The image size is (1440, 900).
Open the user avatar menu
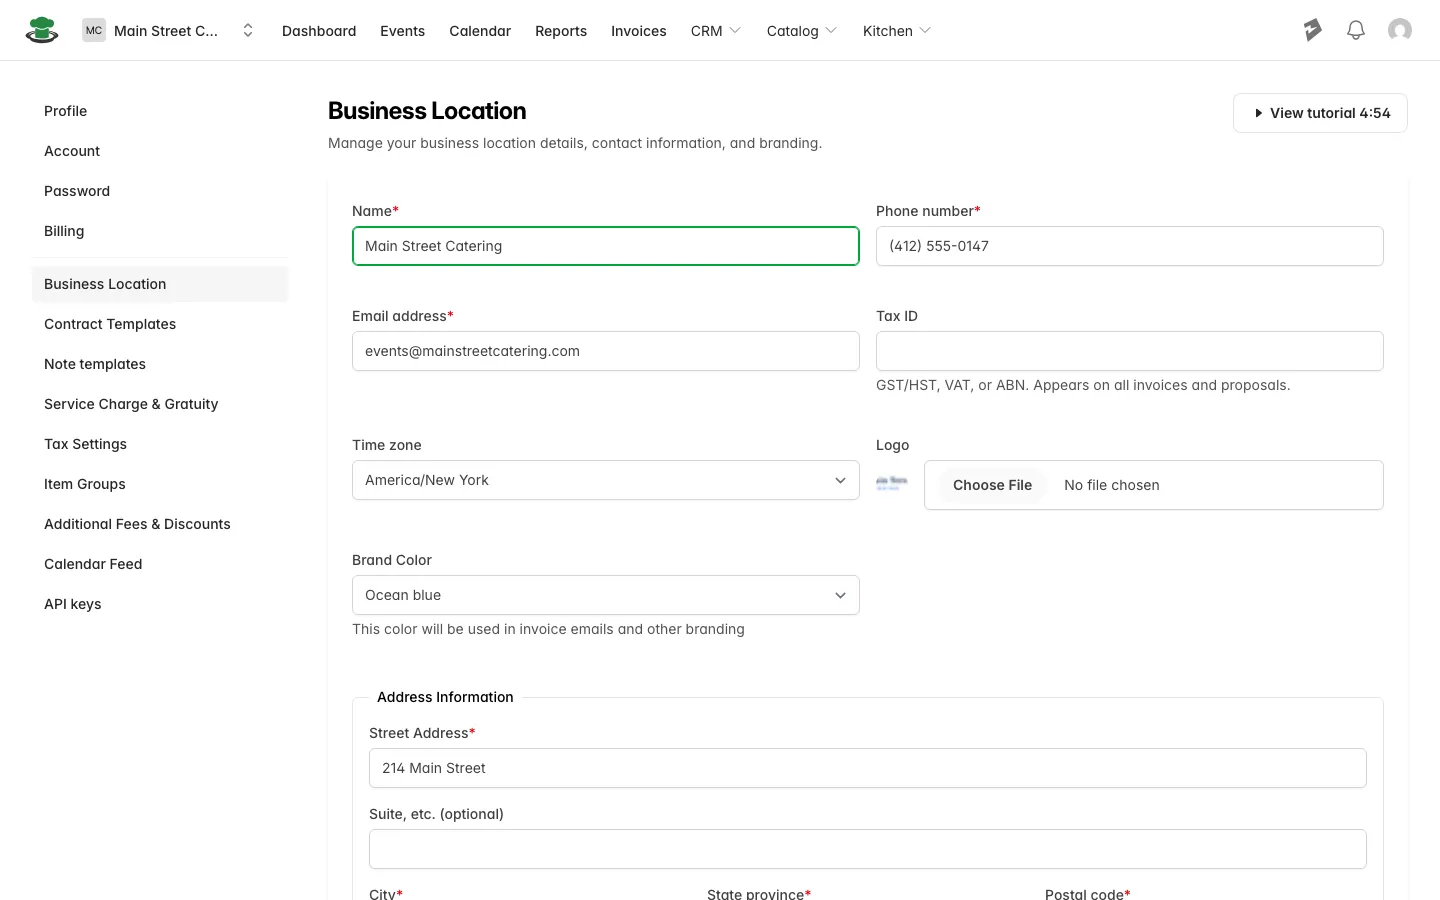click(x=1400, y=30)
